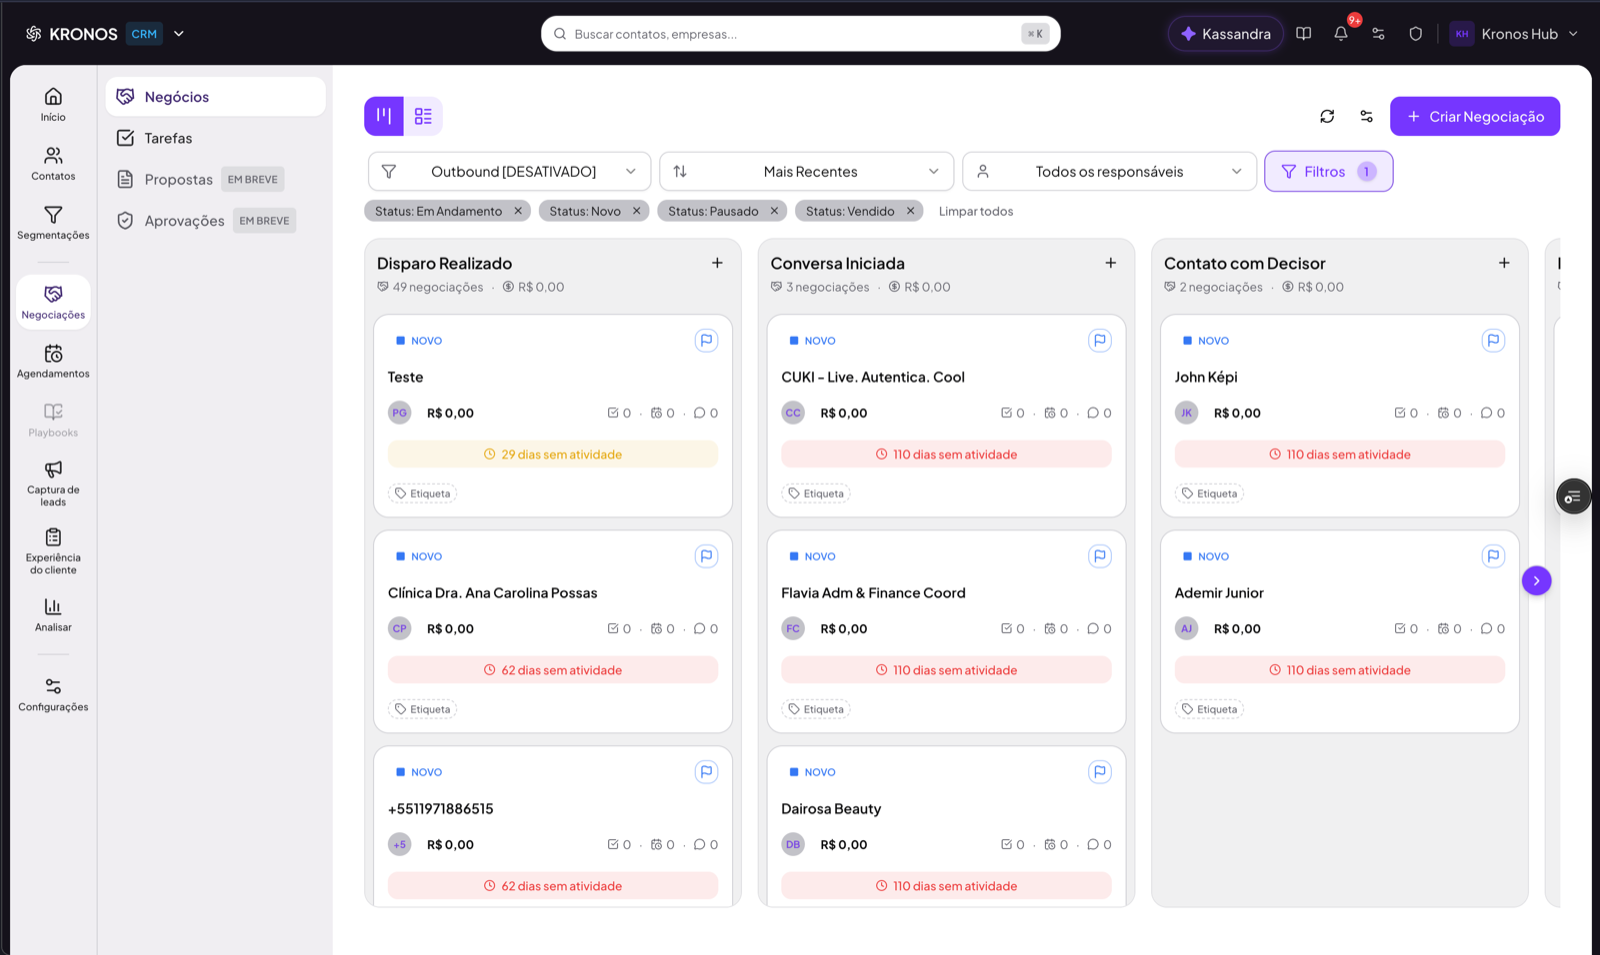
Task: Click the Kronos logo
Action: click(71, 33)
